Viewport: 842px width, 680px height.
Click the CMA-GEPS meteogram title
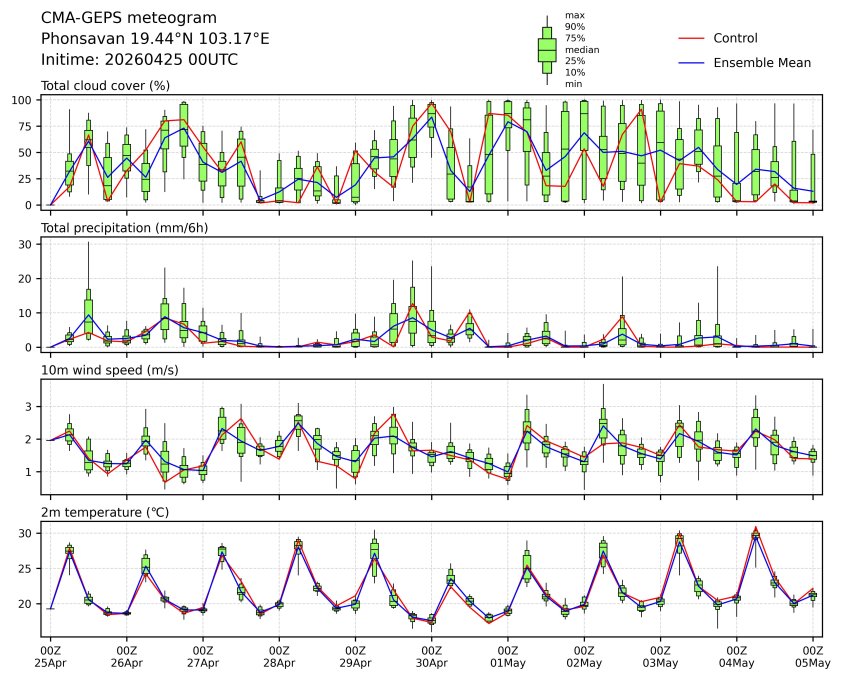(124, 18)
